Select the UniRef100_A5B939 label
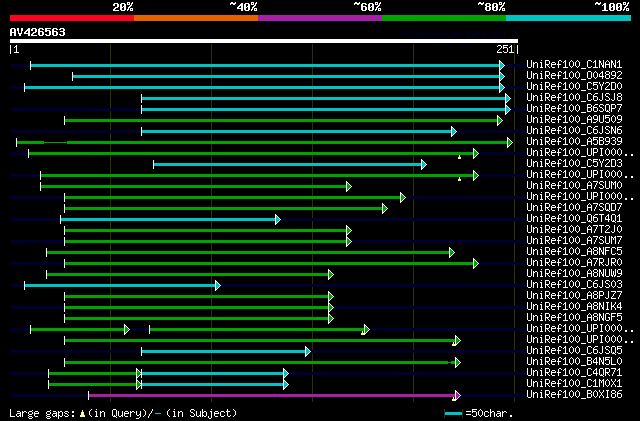The width and height of the screenshot is (640, 421). pos(574,141)
